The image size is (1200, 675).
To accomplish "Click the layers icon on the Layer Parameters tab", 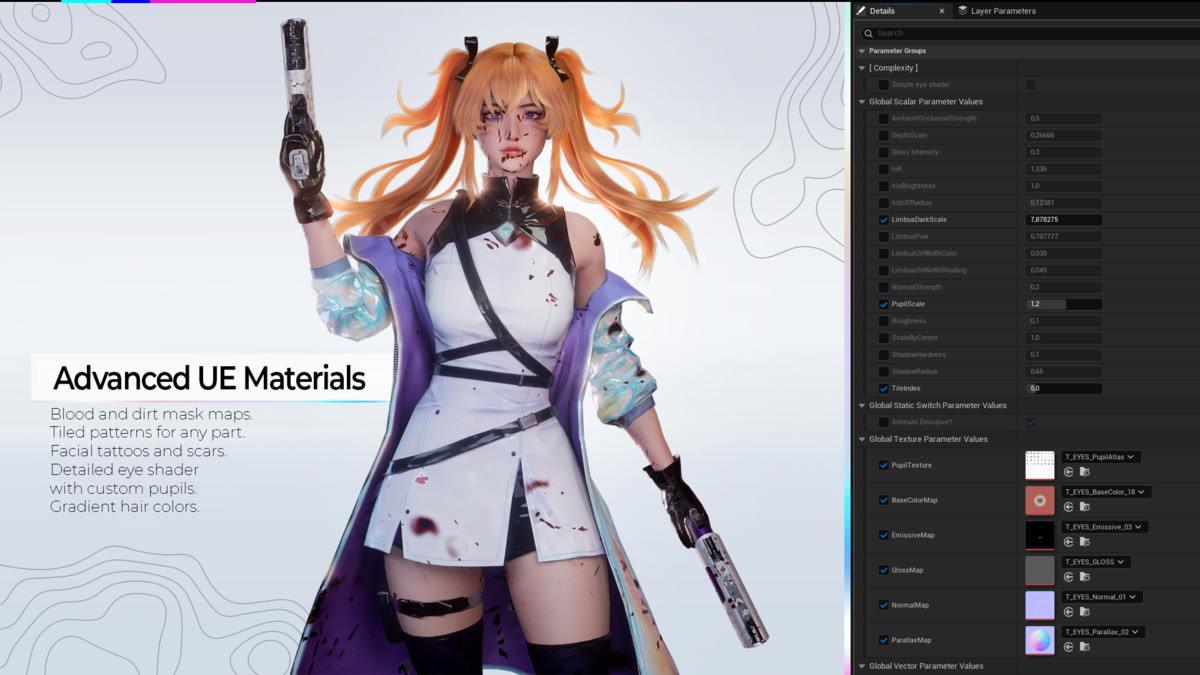I will click(963, 11).
